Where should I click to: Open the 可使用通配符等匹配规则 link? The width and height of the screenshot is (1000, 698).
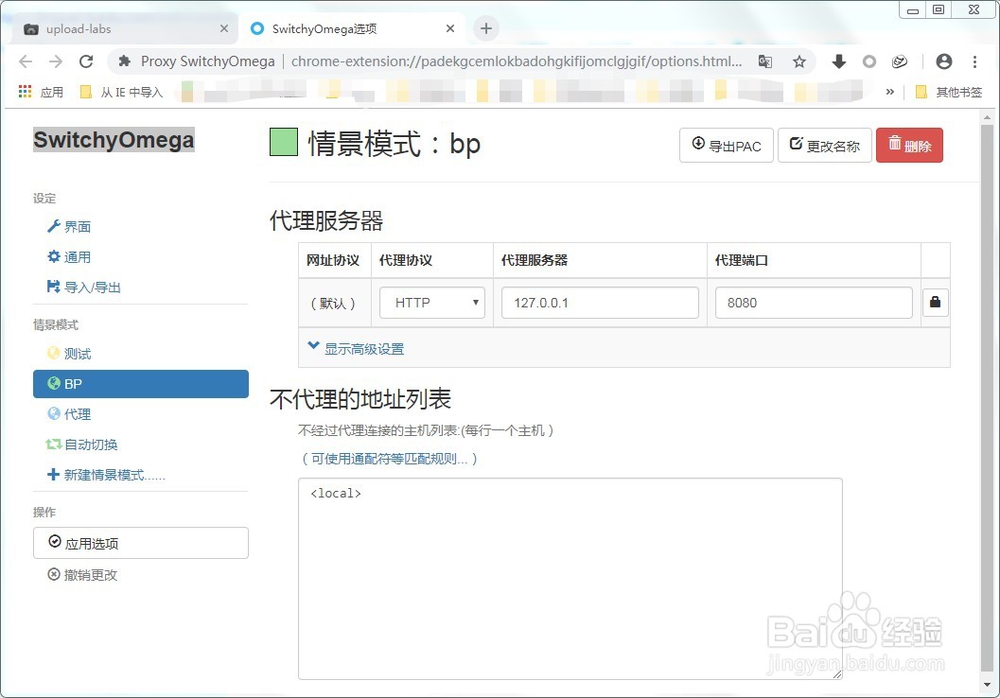pyautogui.click(x=390, y=459)
